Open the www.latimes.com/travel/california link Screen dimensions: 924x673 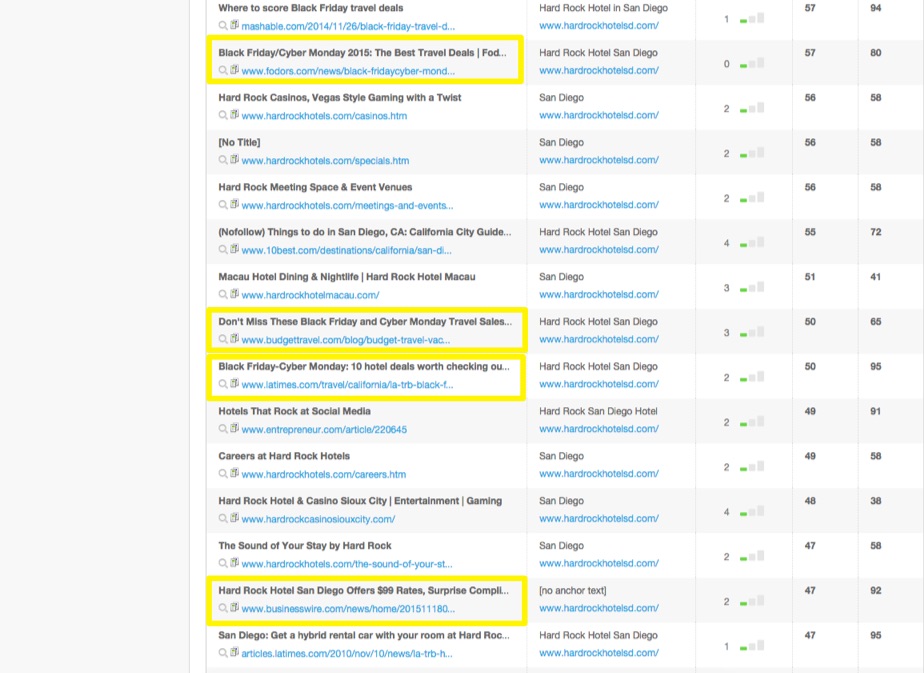coord(347,384)
